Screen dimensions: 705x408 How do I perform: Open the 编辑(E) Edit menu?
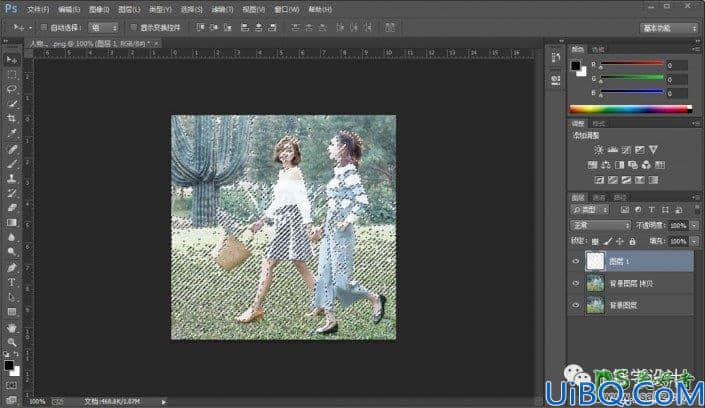[69, 9]
